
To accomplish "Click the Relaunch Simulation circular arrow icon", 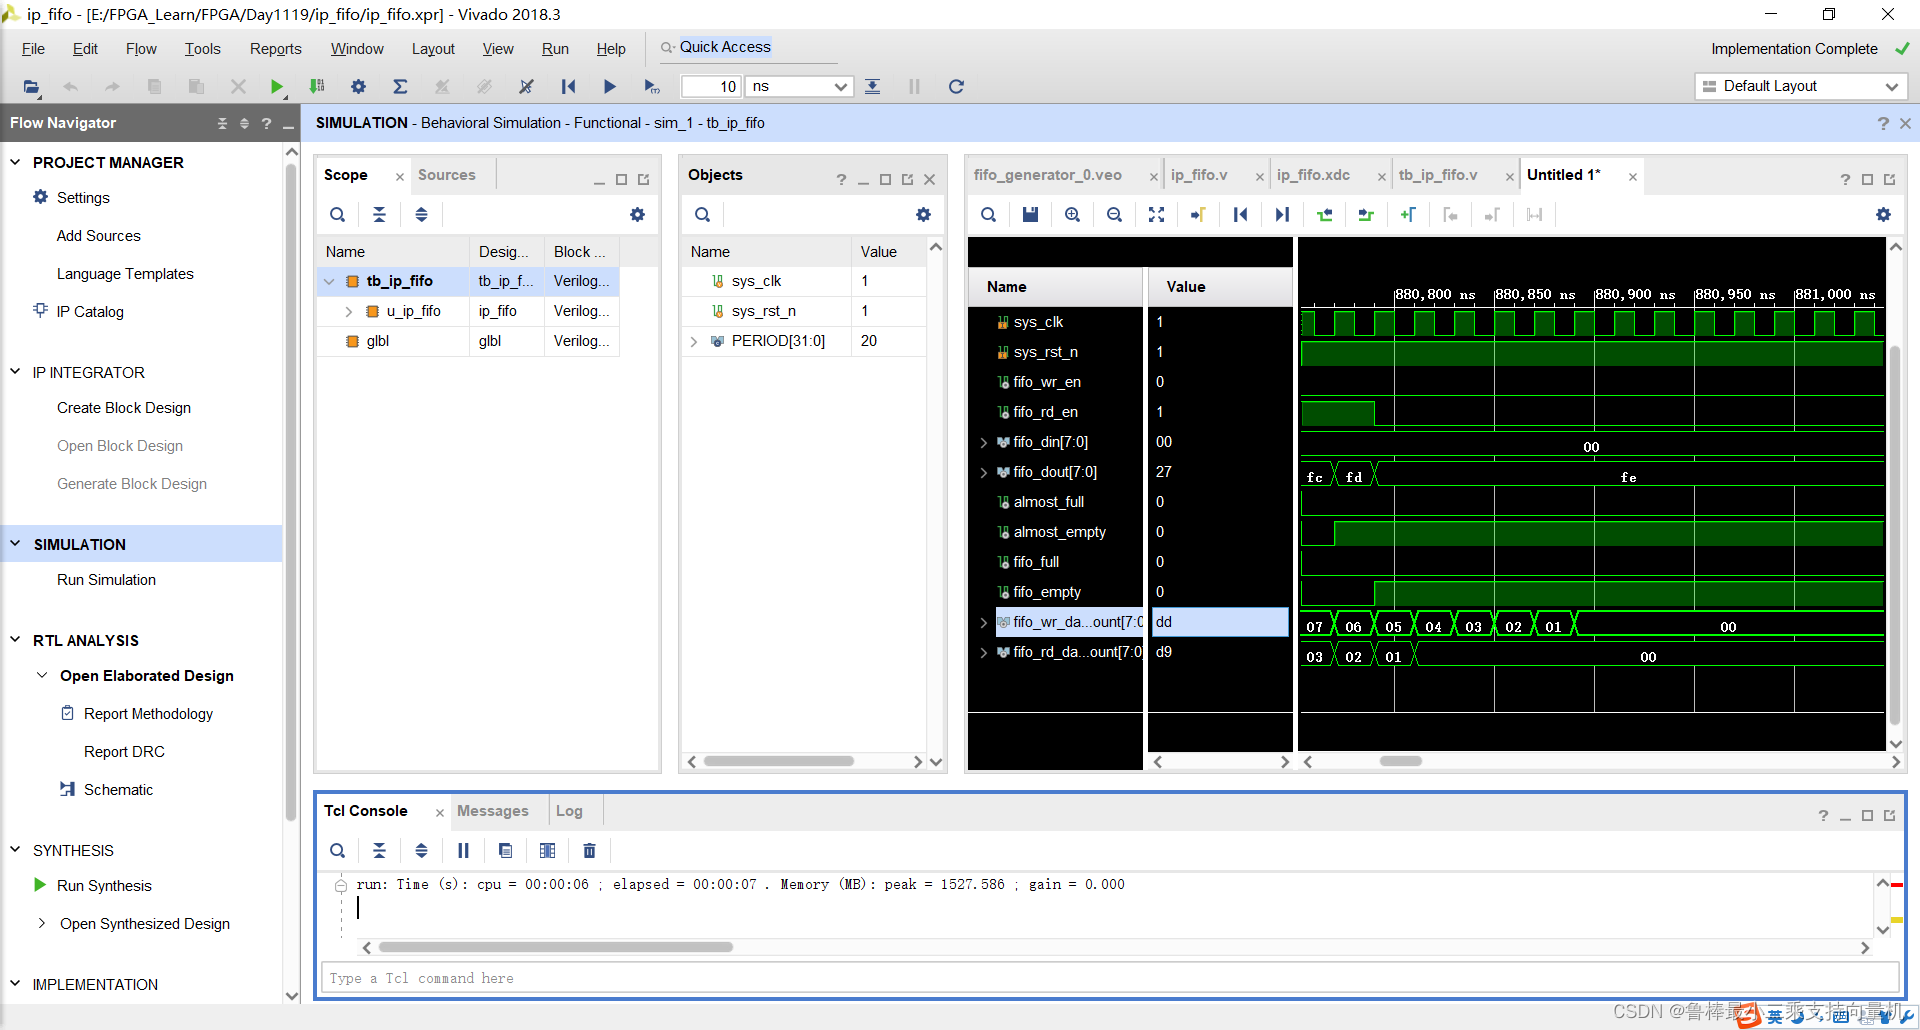I will pyautogui.click(x=956, y=87).
